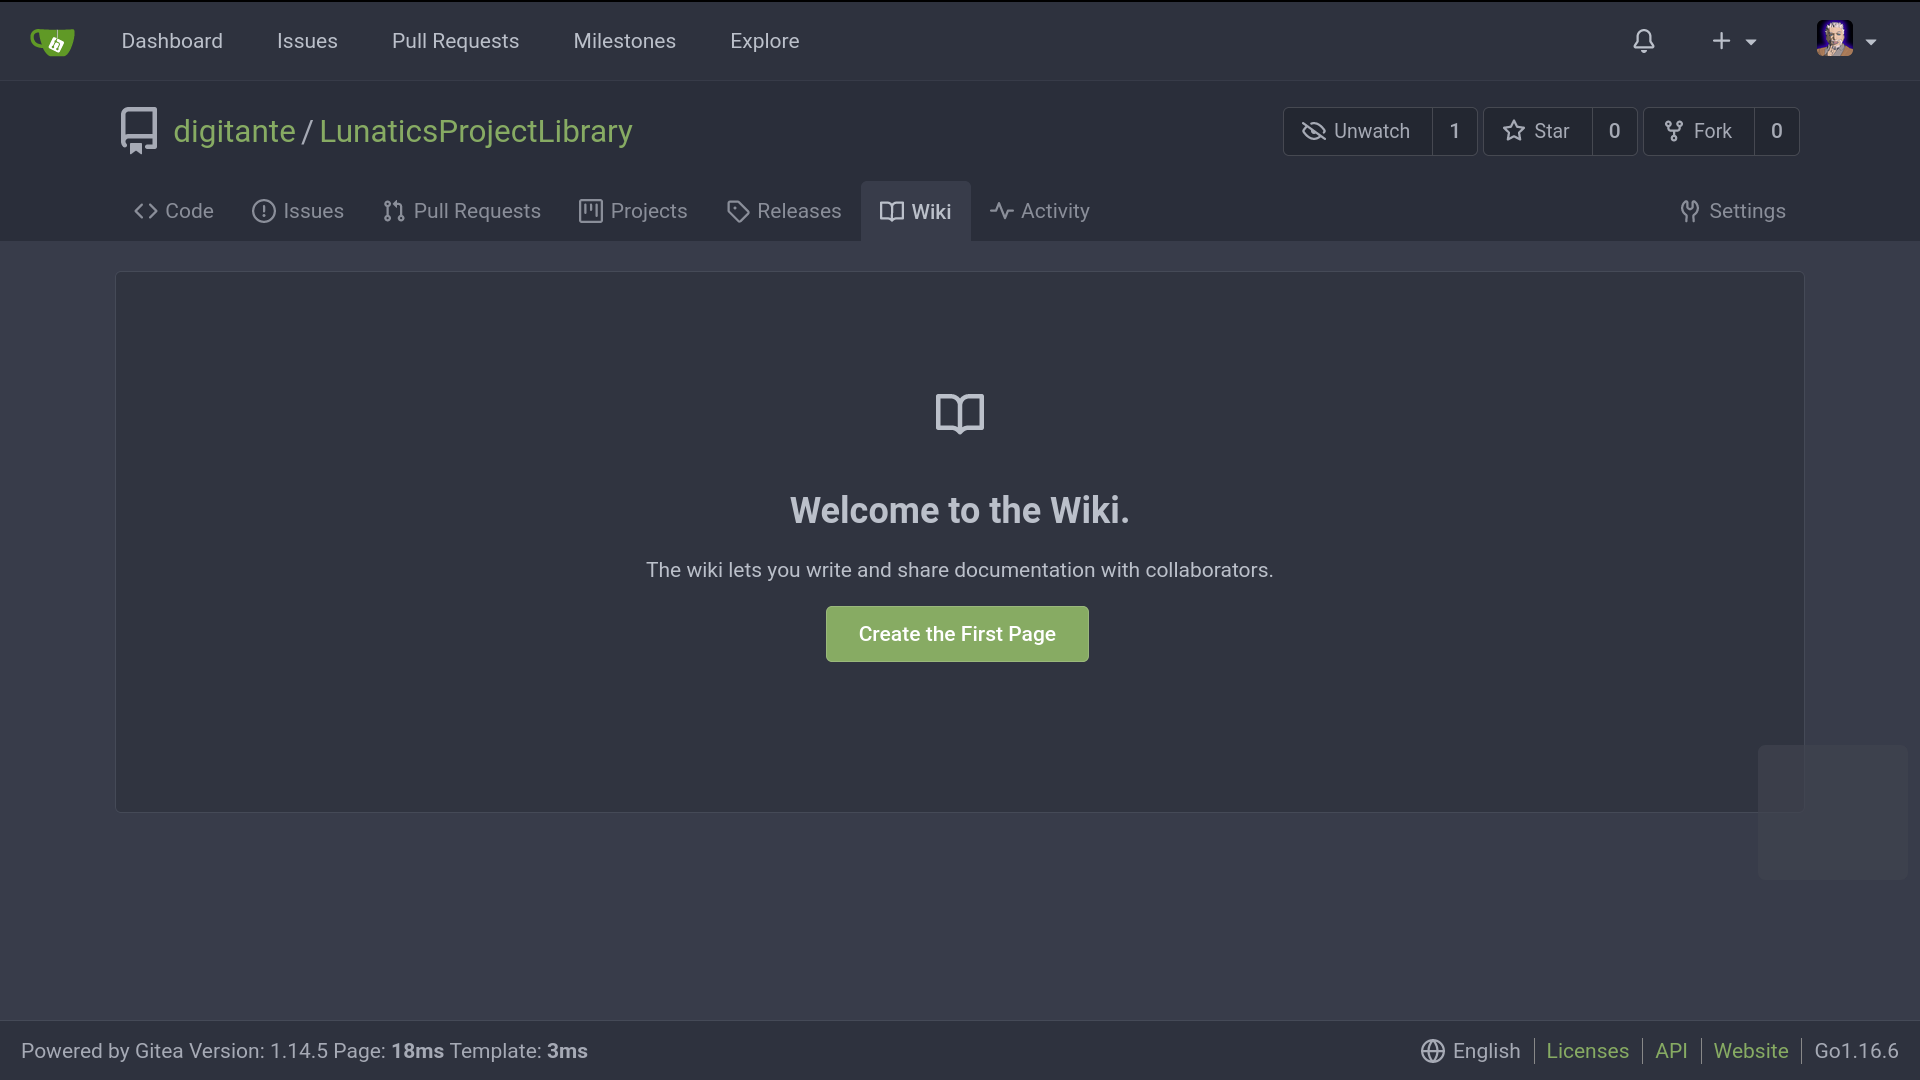Expand the plus create menu

(1733, 41)
